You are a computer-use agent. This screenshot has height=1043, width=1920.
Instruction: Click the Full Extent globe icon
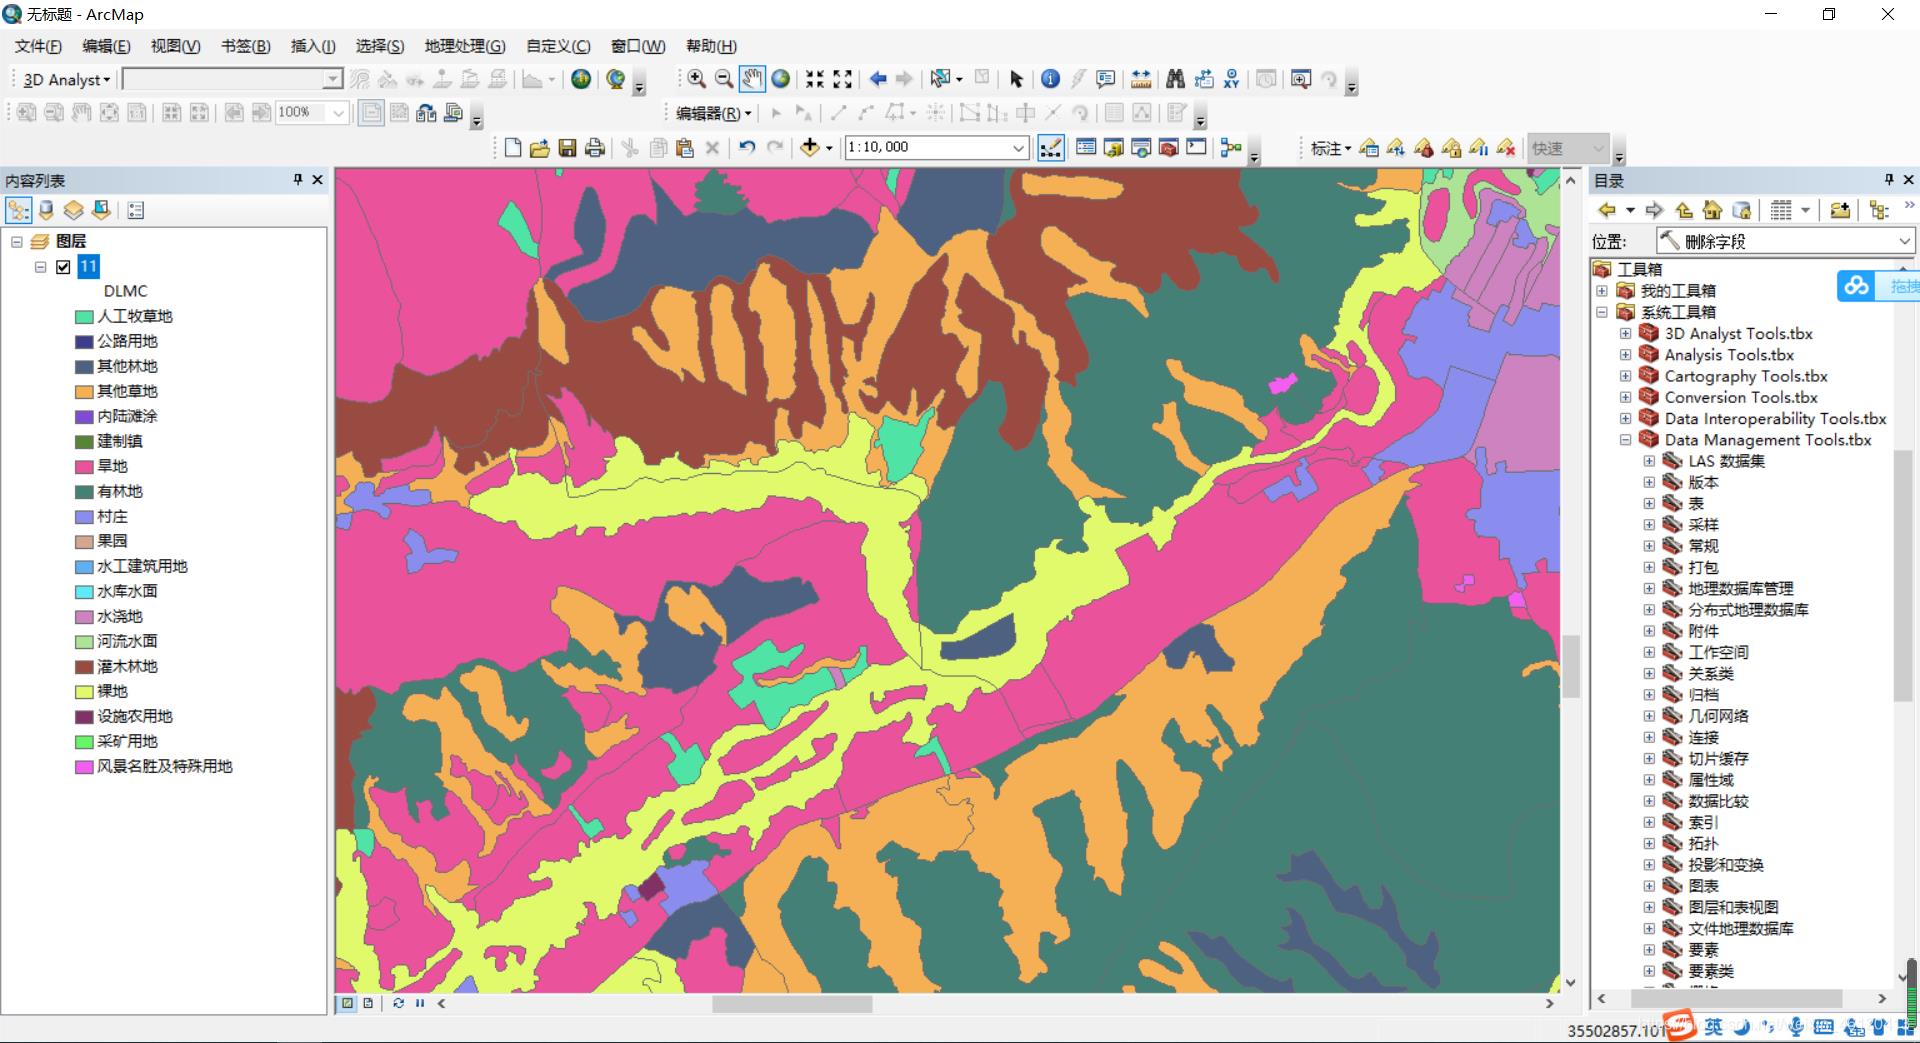tap(781, 79)
